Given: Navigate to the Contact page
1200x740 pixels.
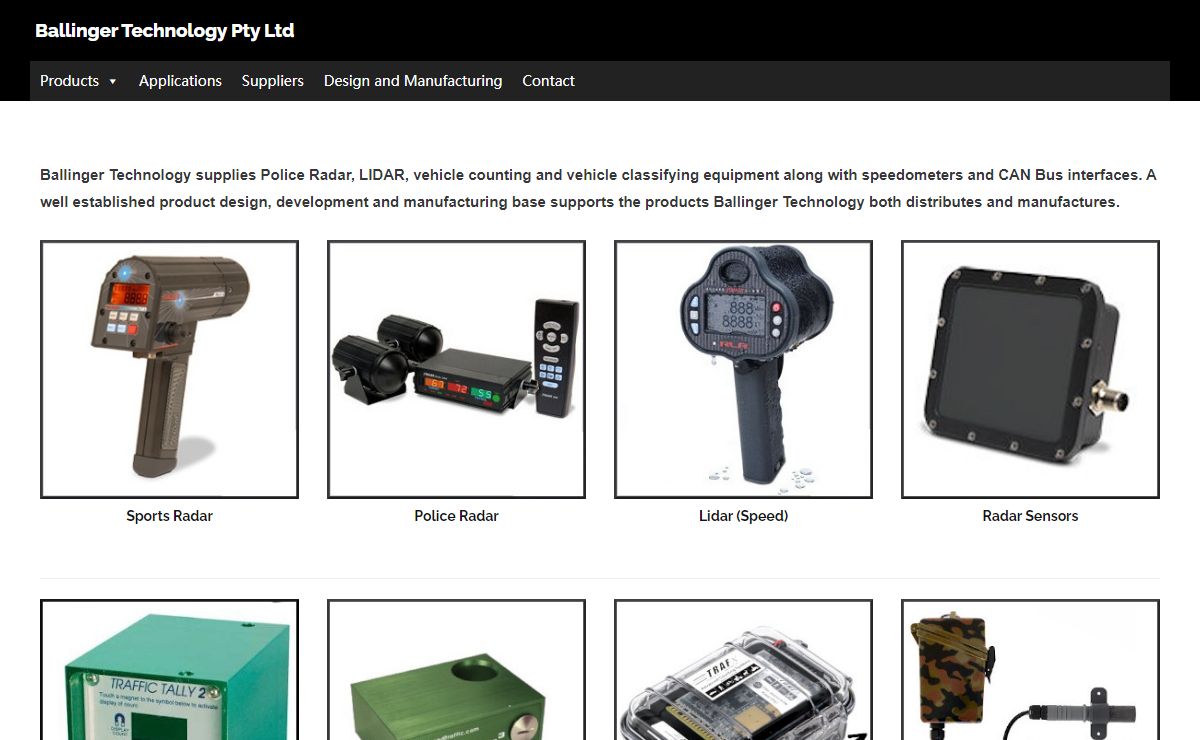Looking at the screenshot, I should [x=548, y=81].
